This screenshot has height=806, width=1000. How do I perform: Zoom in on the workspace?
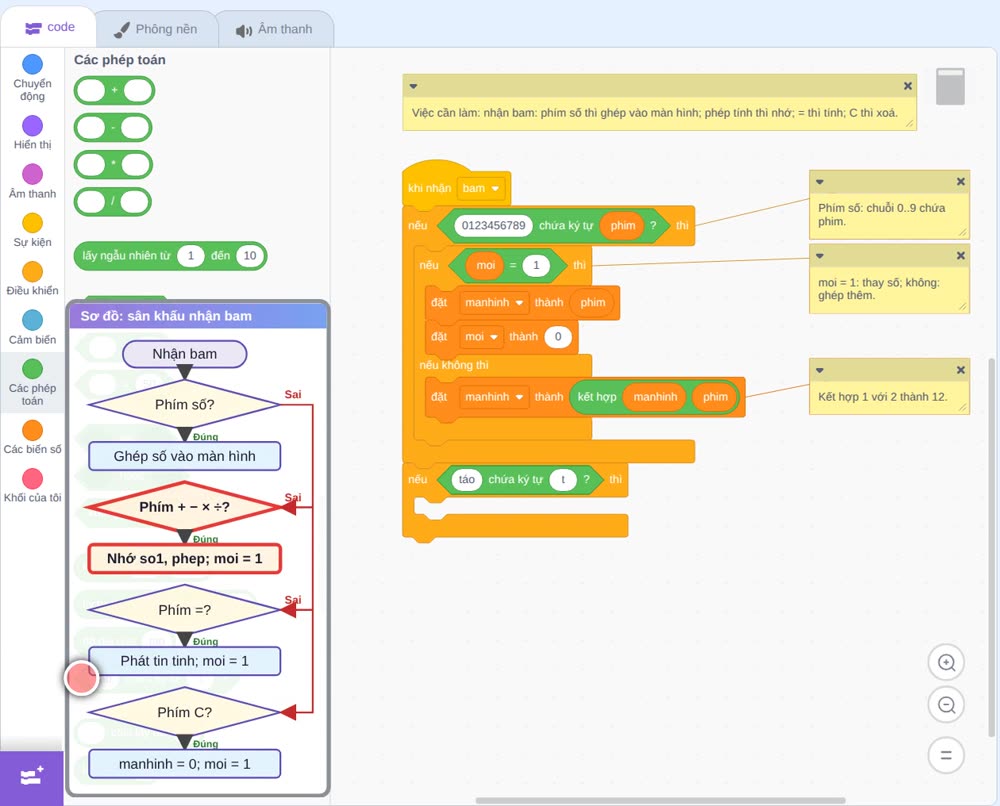pos(946,663)
